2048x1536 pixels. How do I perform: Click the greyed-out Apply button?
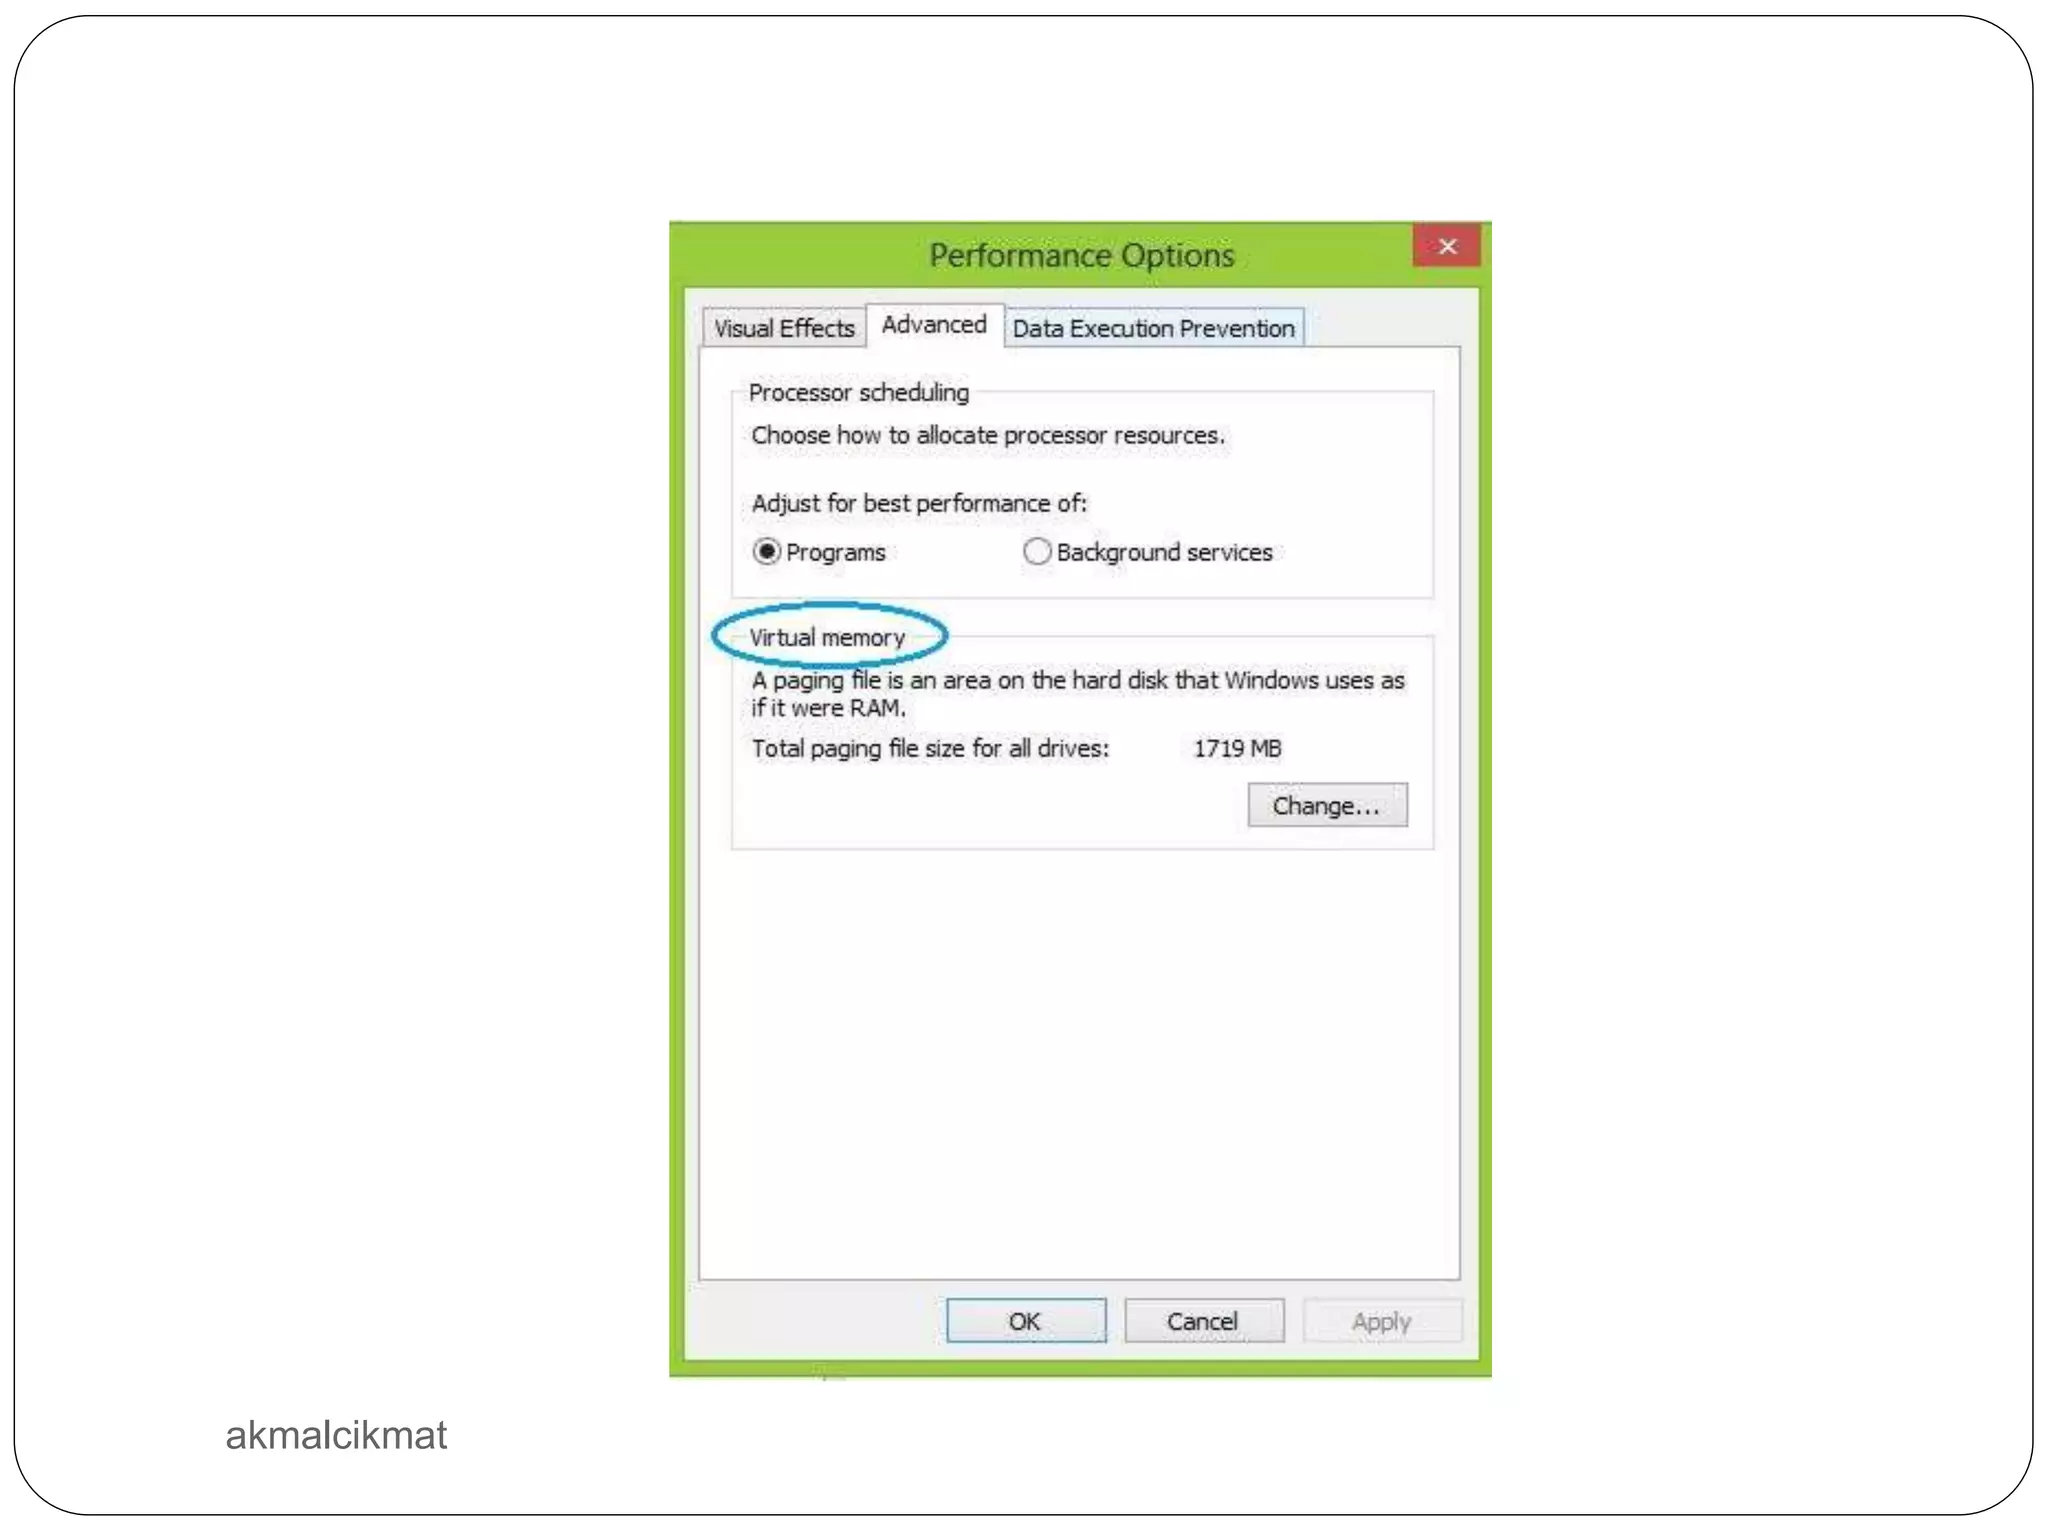pyautogui.click(x=1382, y=1321)
